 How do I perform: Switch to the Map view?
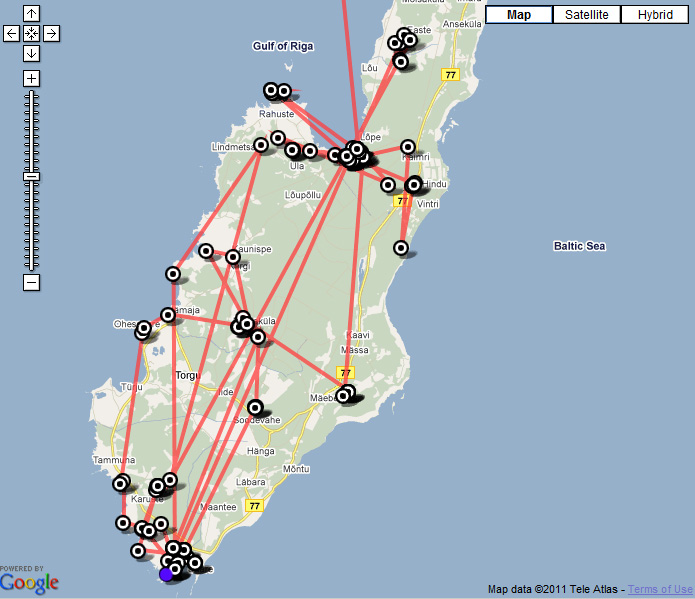pos(519,15)
